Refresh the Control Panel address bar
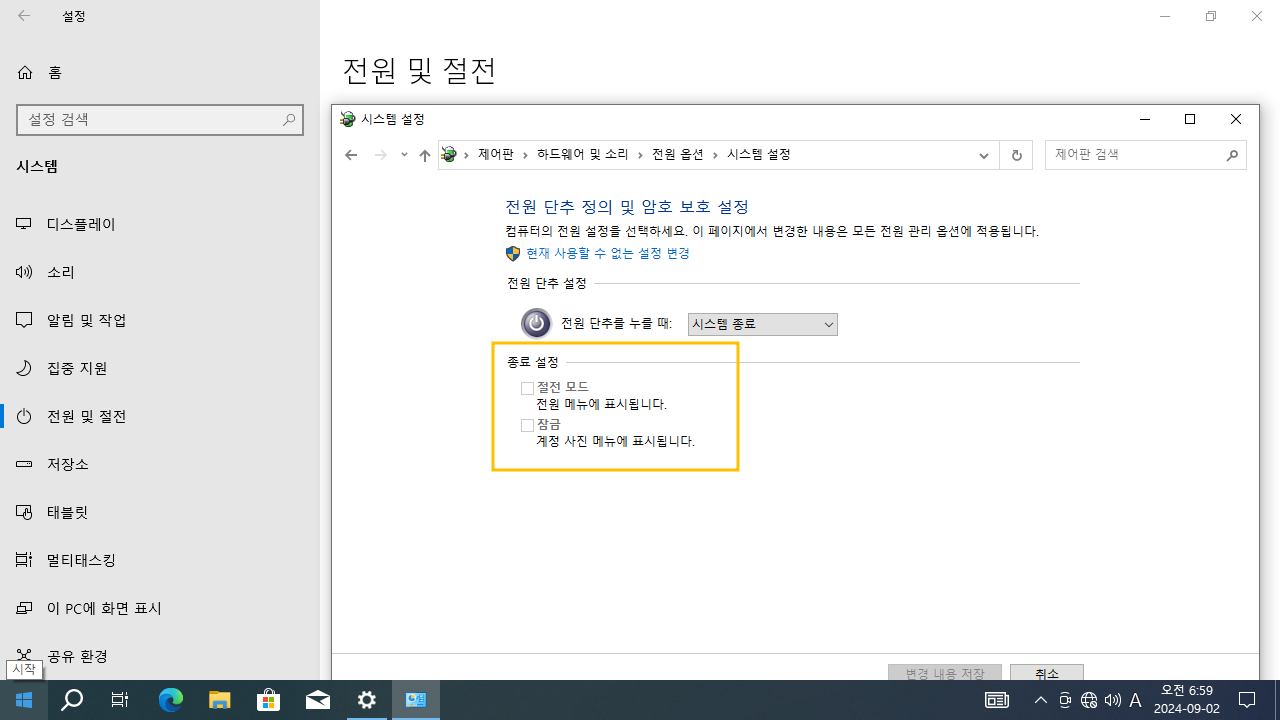The height and width of the screenshot is (720, 1280). [1016, 155]
